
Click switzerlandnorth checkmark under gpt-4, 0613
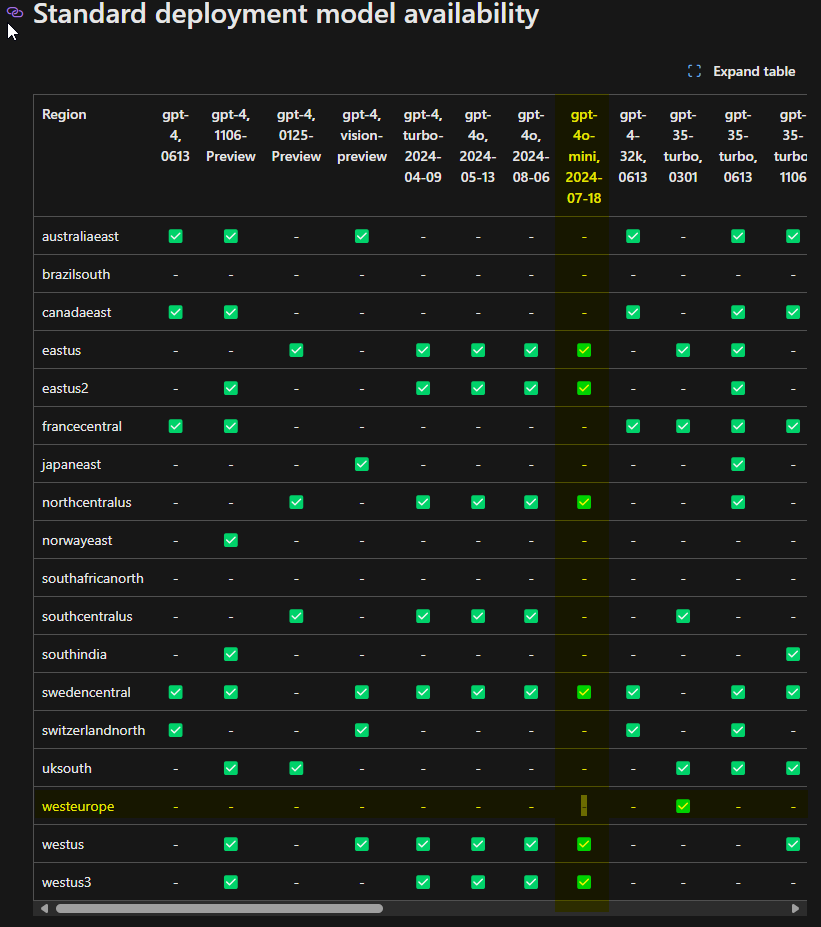coord(176,731)
